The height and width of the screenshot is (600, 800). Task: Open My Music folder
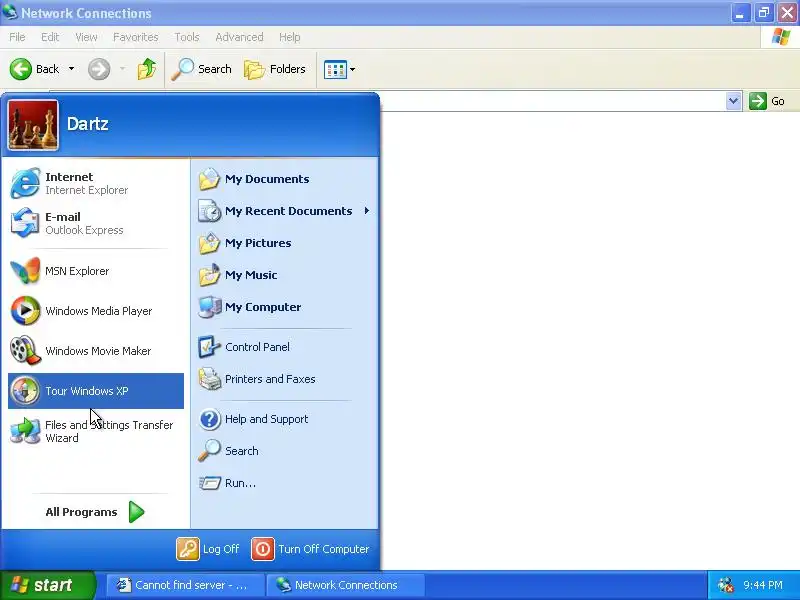(x=285, y=275)
